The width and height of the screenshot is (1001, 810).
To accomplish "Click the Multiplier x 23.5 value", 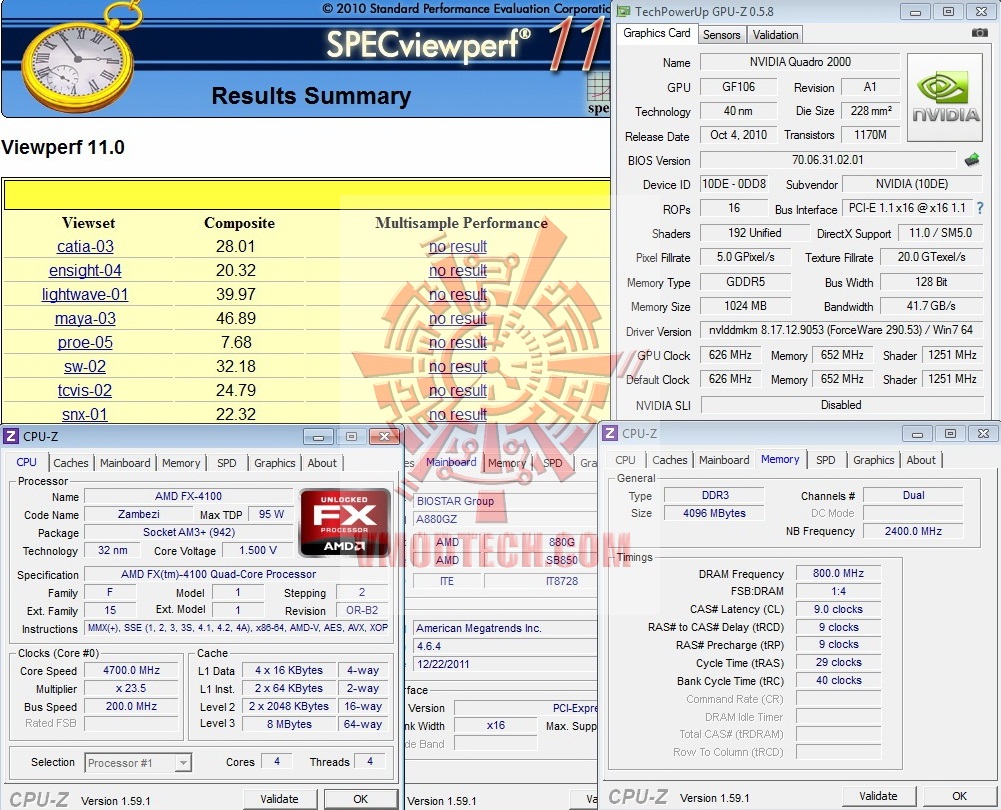I will click(132, 688).
